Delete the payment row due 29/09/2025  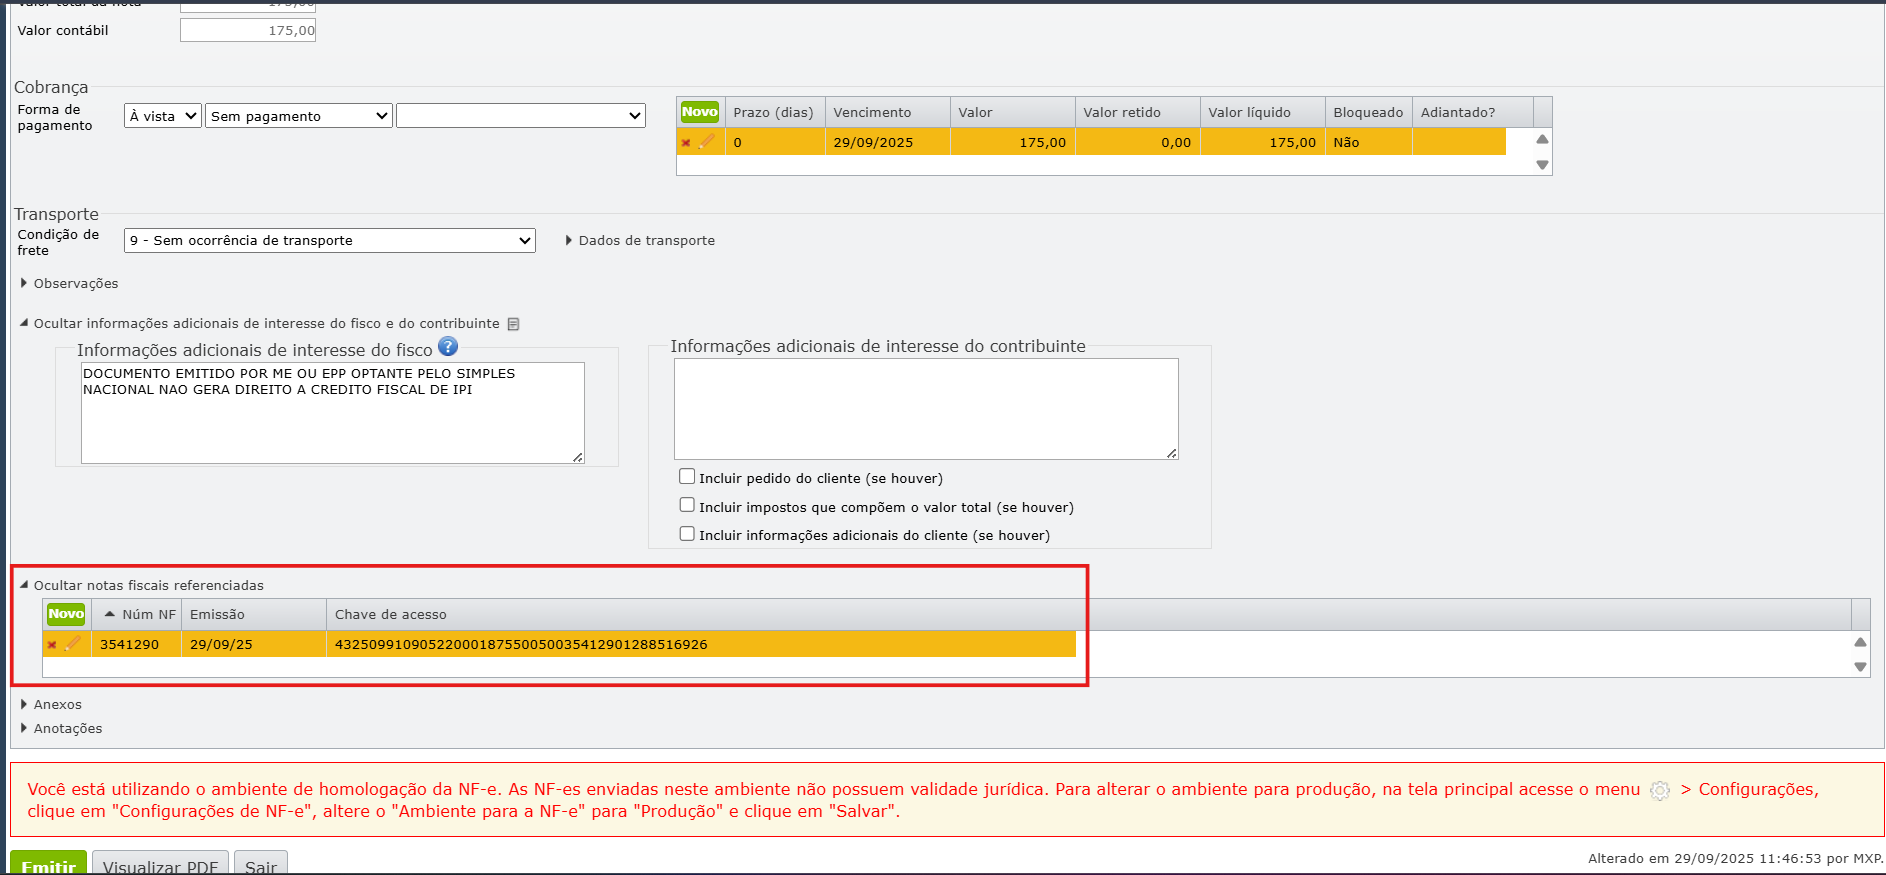tap(686, 143)
